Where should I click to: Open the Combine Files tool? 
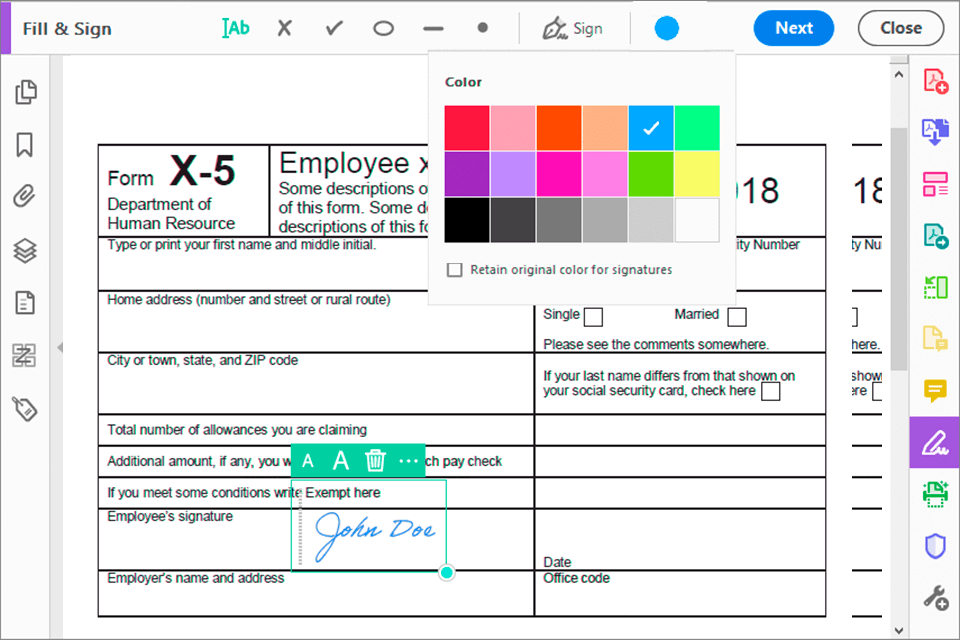coord(936,132)
